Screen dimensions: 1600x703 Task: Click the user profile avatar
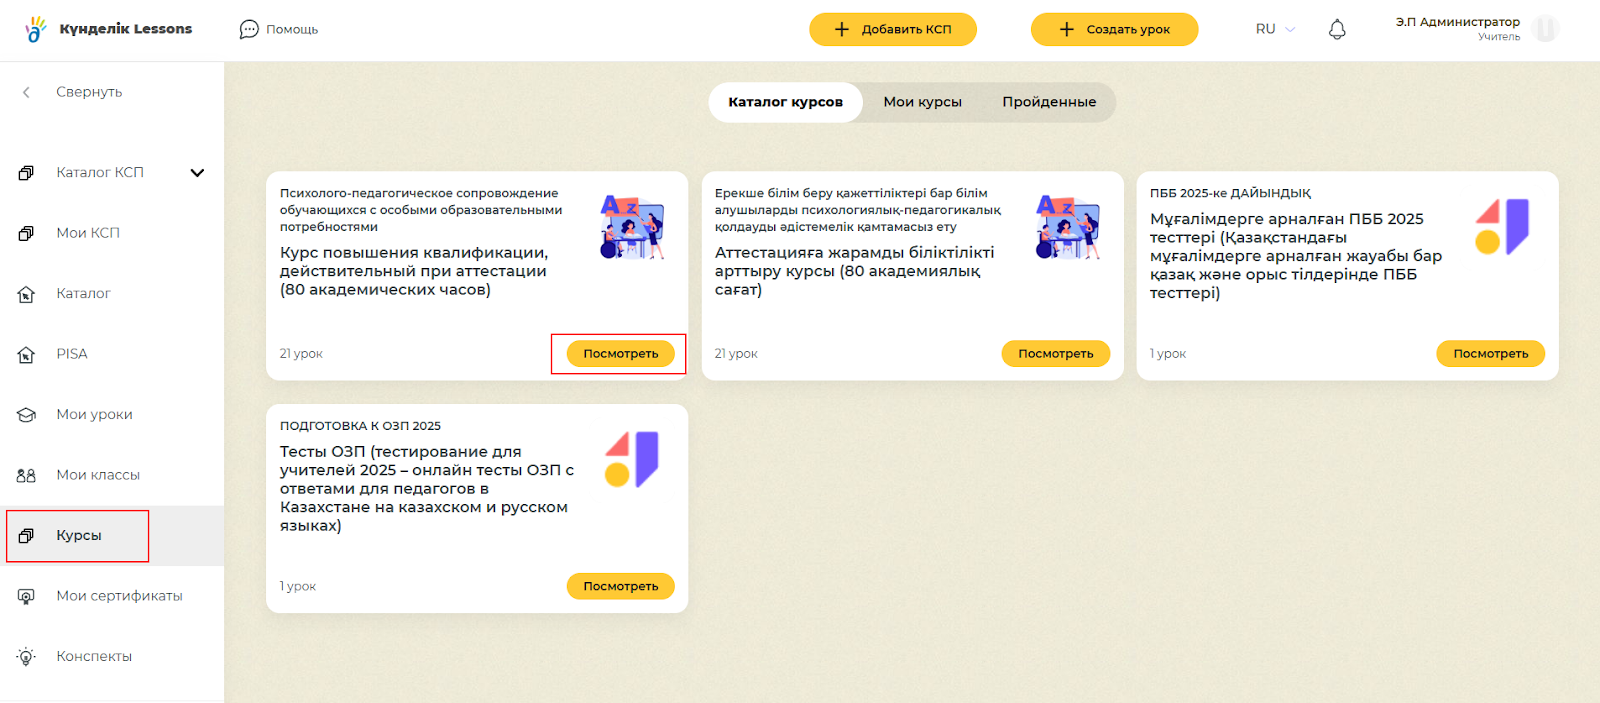click(1545, 29)
